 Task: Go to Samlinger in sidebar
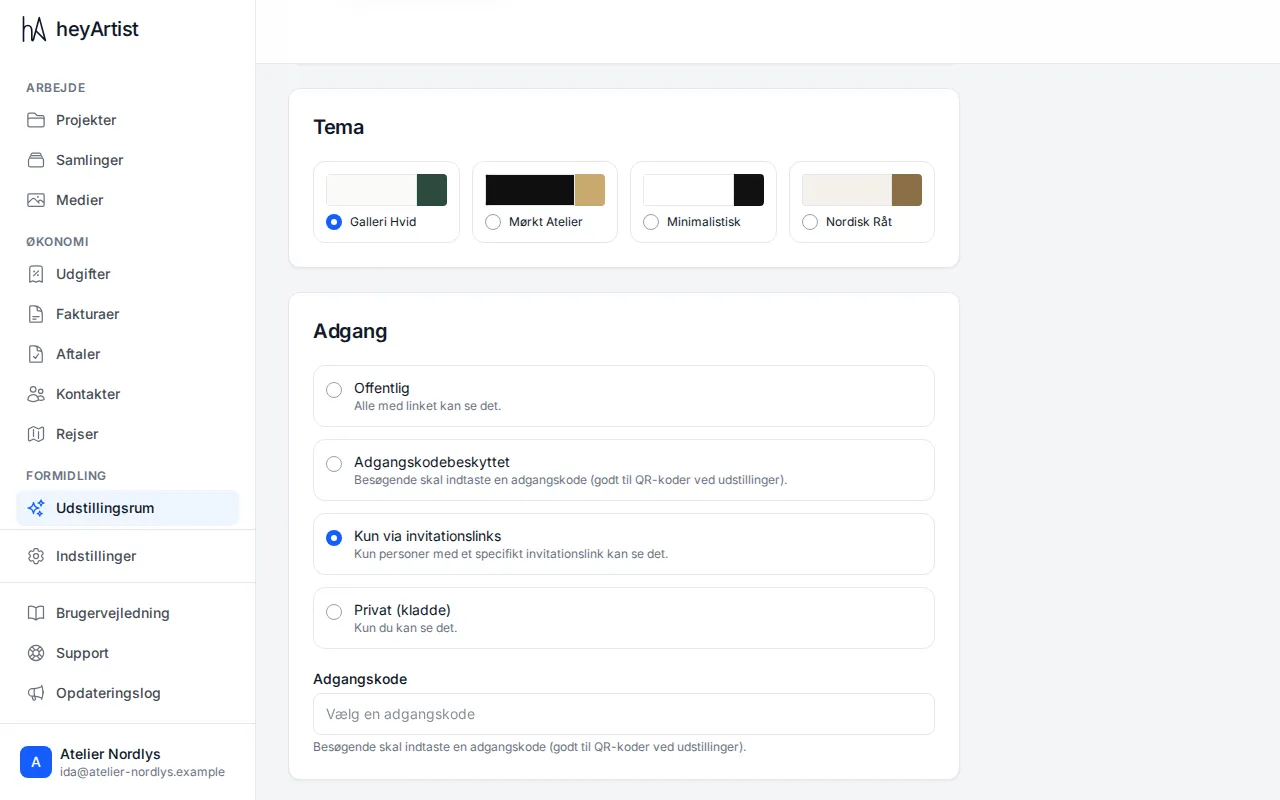128,160
